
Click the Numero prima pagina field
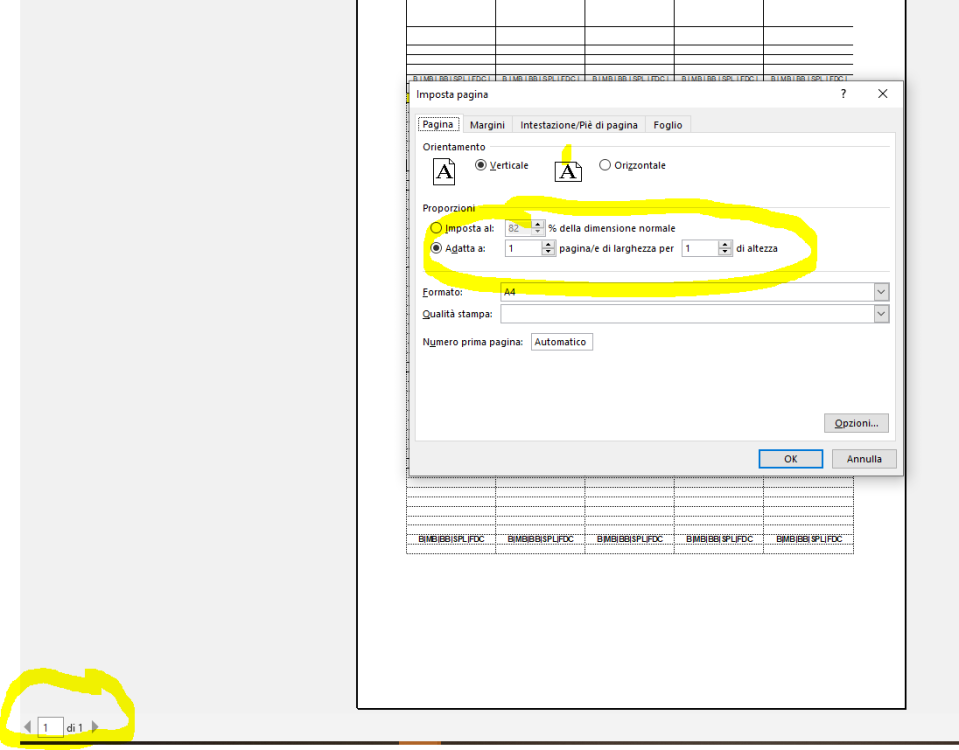561,342
